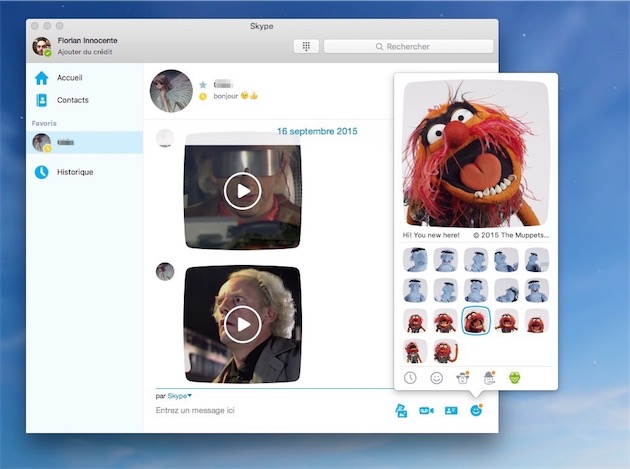Click the send file icon
The image size is (630, 469).
point(401,410)
